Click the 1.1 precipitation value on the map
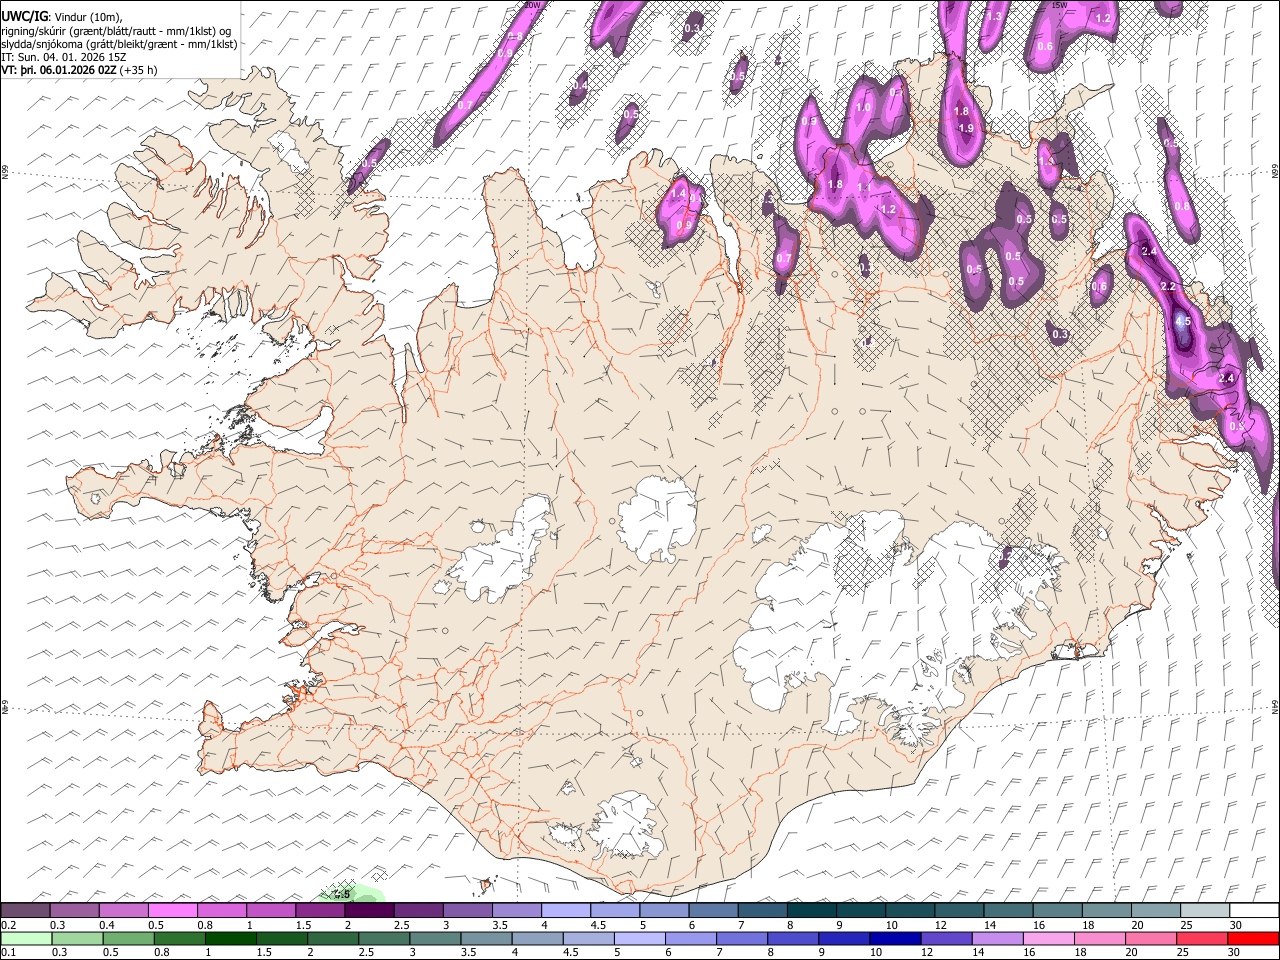Image resolution: width=1280 pixels, height=960 pixels. [864, 187]
